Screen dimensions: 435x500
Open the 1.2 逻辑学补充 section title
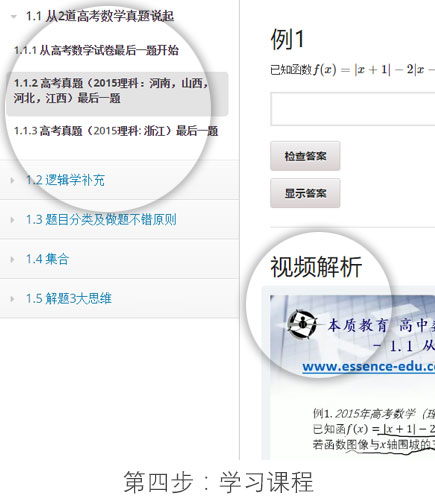[65, 180]
